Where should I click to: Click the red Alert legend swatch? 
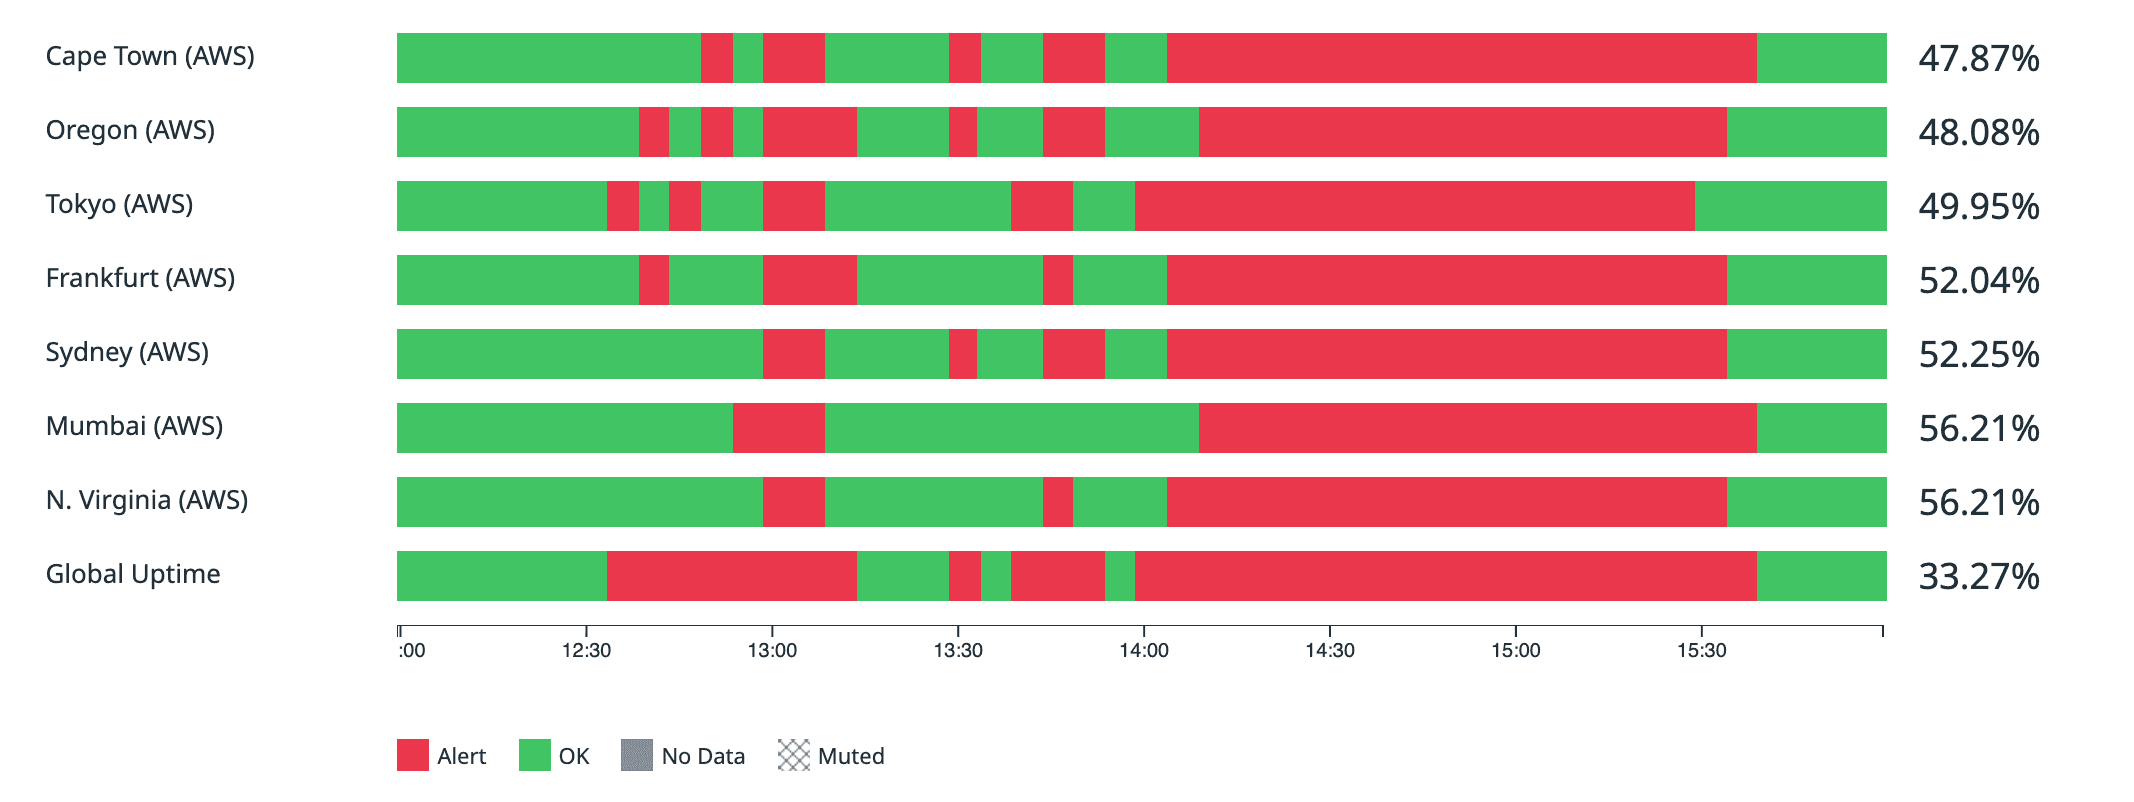(412, 755)
